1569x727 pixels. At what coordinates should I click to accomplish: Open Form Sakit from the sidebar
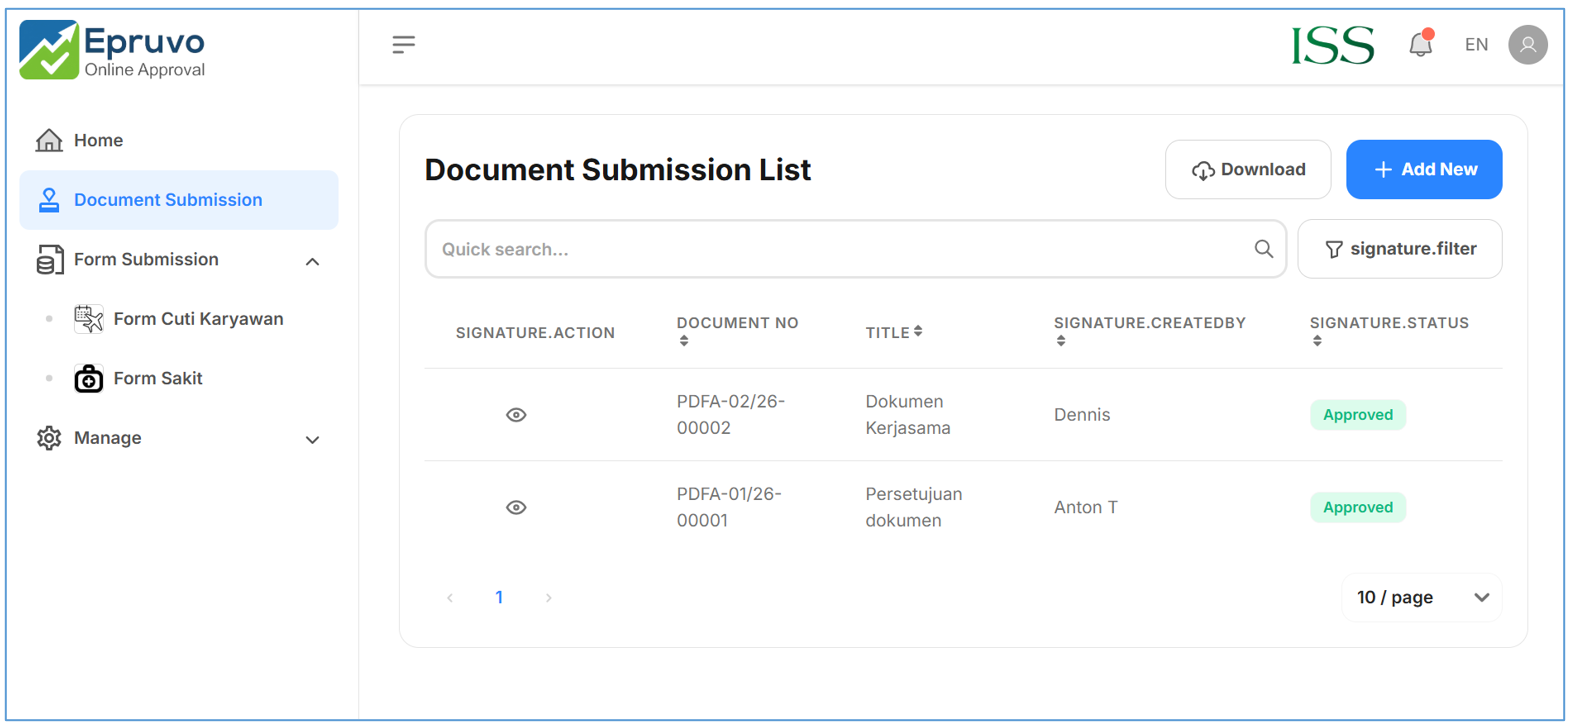(x=158, y=378)
